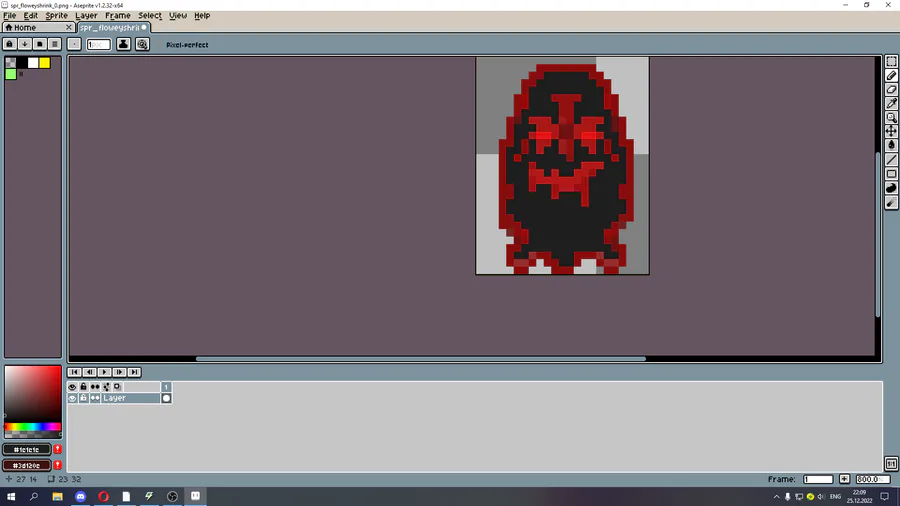The image size is (900, 506).
Task: Open the Help menu
Action: [x=202, y=15]
